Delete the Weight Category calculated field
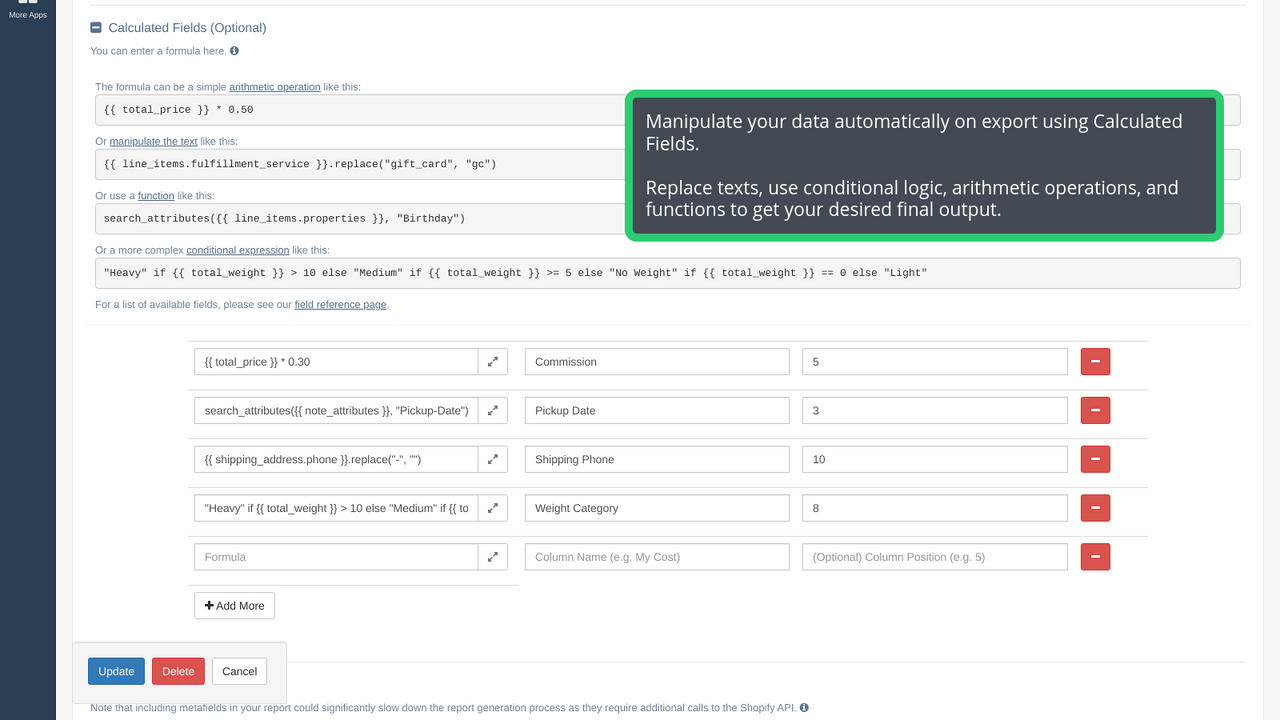 coord(1095,508)
